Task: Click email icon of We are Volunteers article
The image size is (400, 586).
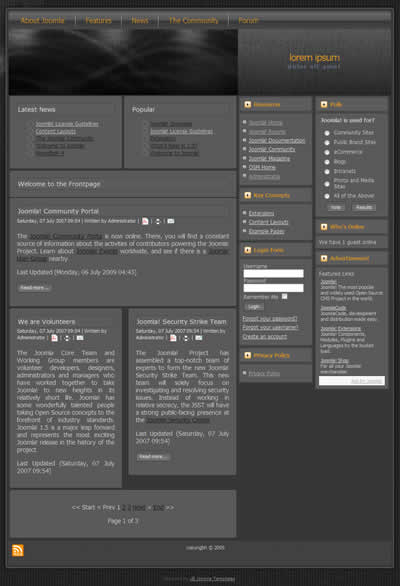Action: (80, 338)
